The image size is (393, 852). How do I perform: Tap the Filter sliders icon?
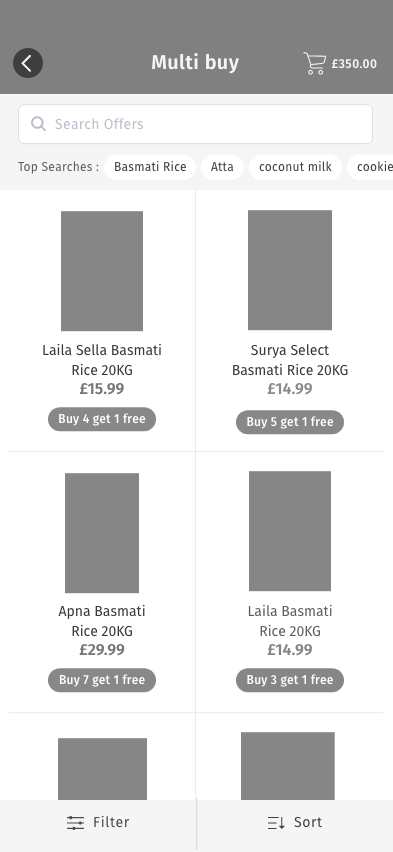pyautogui.click(x=76, y=823)
